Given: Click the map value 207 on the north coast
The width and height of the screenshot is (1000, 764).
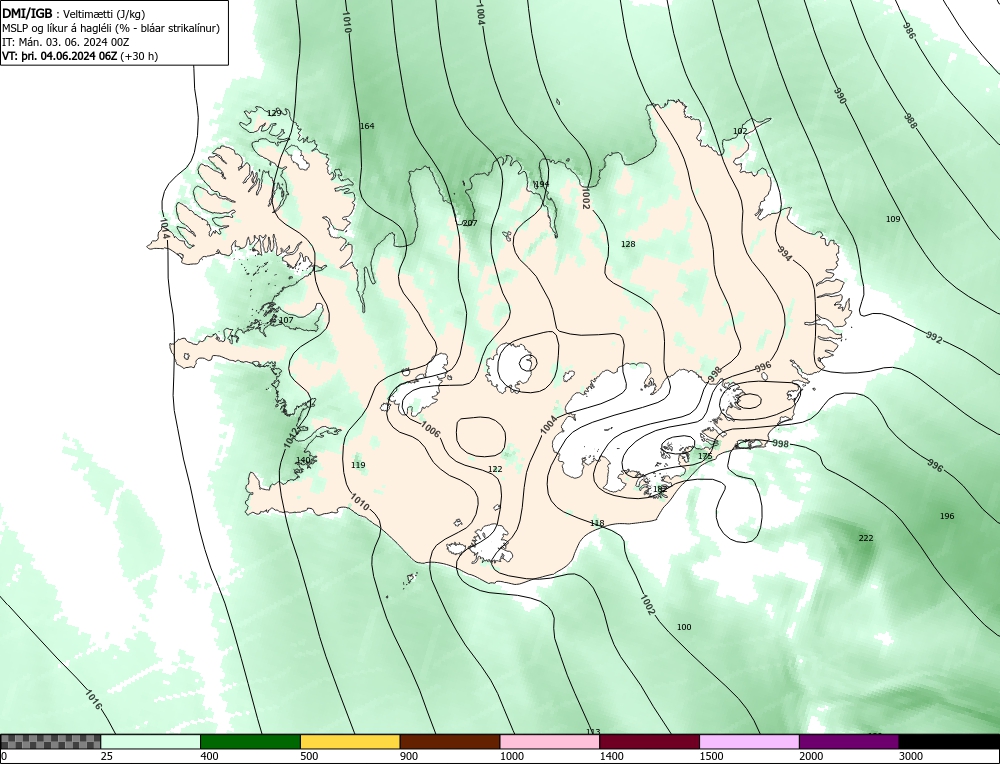Looking at the screenshot, I should pyautogui.click(x=470, y=223).
